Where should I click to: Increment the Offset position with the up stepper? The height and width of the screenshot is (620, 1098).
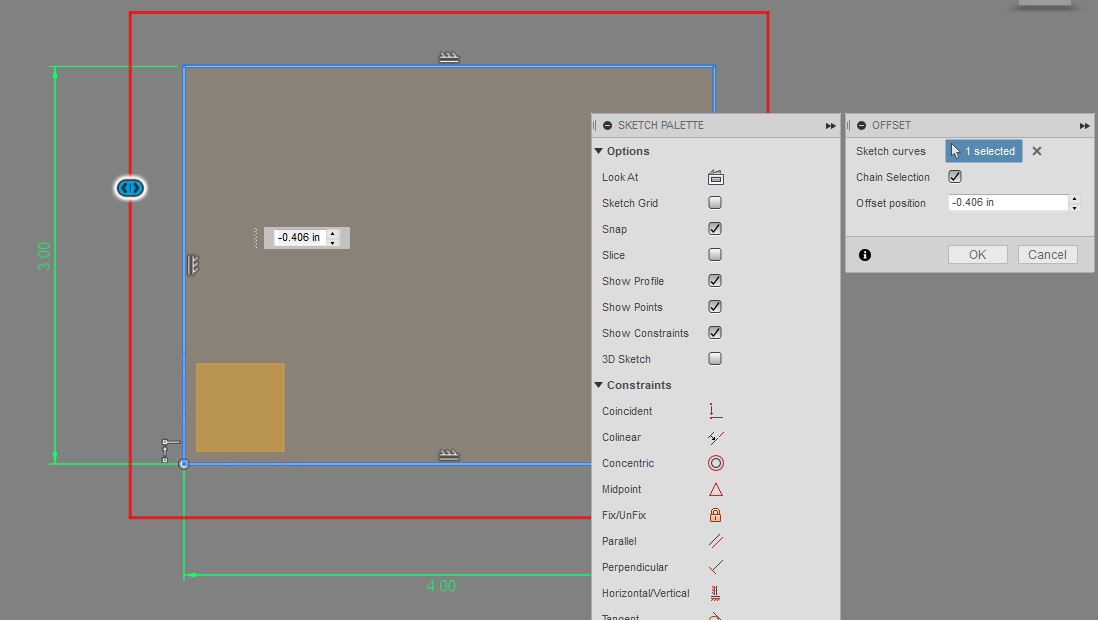1074,198
